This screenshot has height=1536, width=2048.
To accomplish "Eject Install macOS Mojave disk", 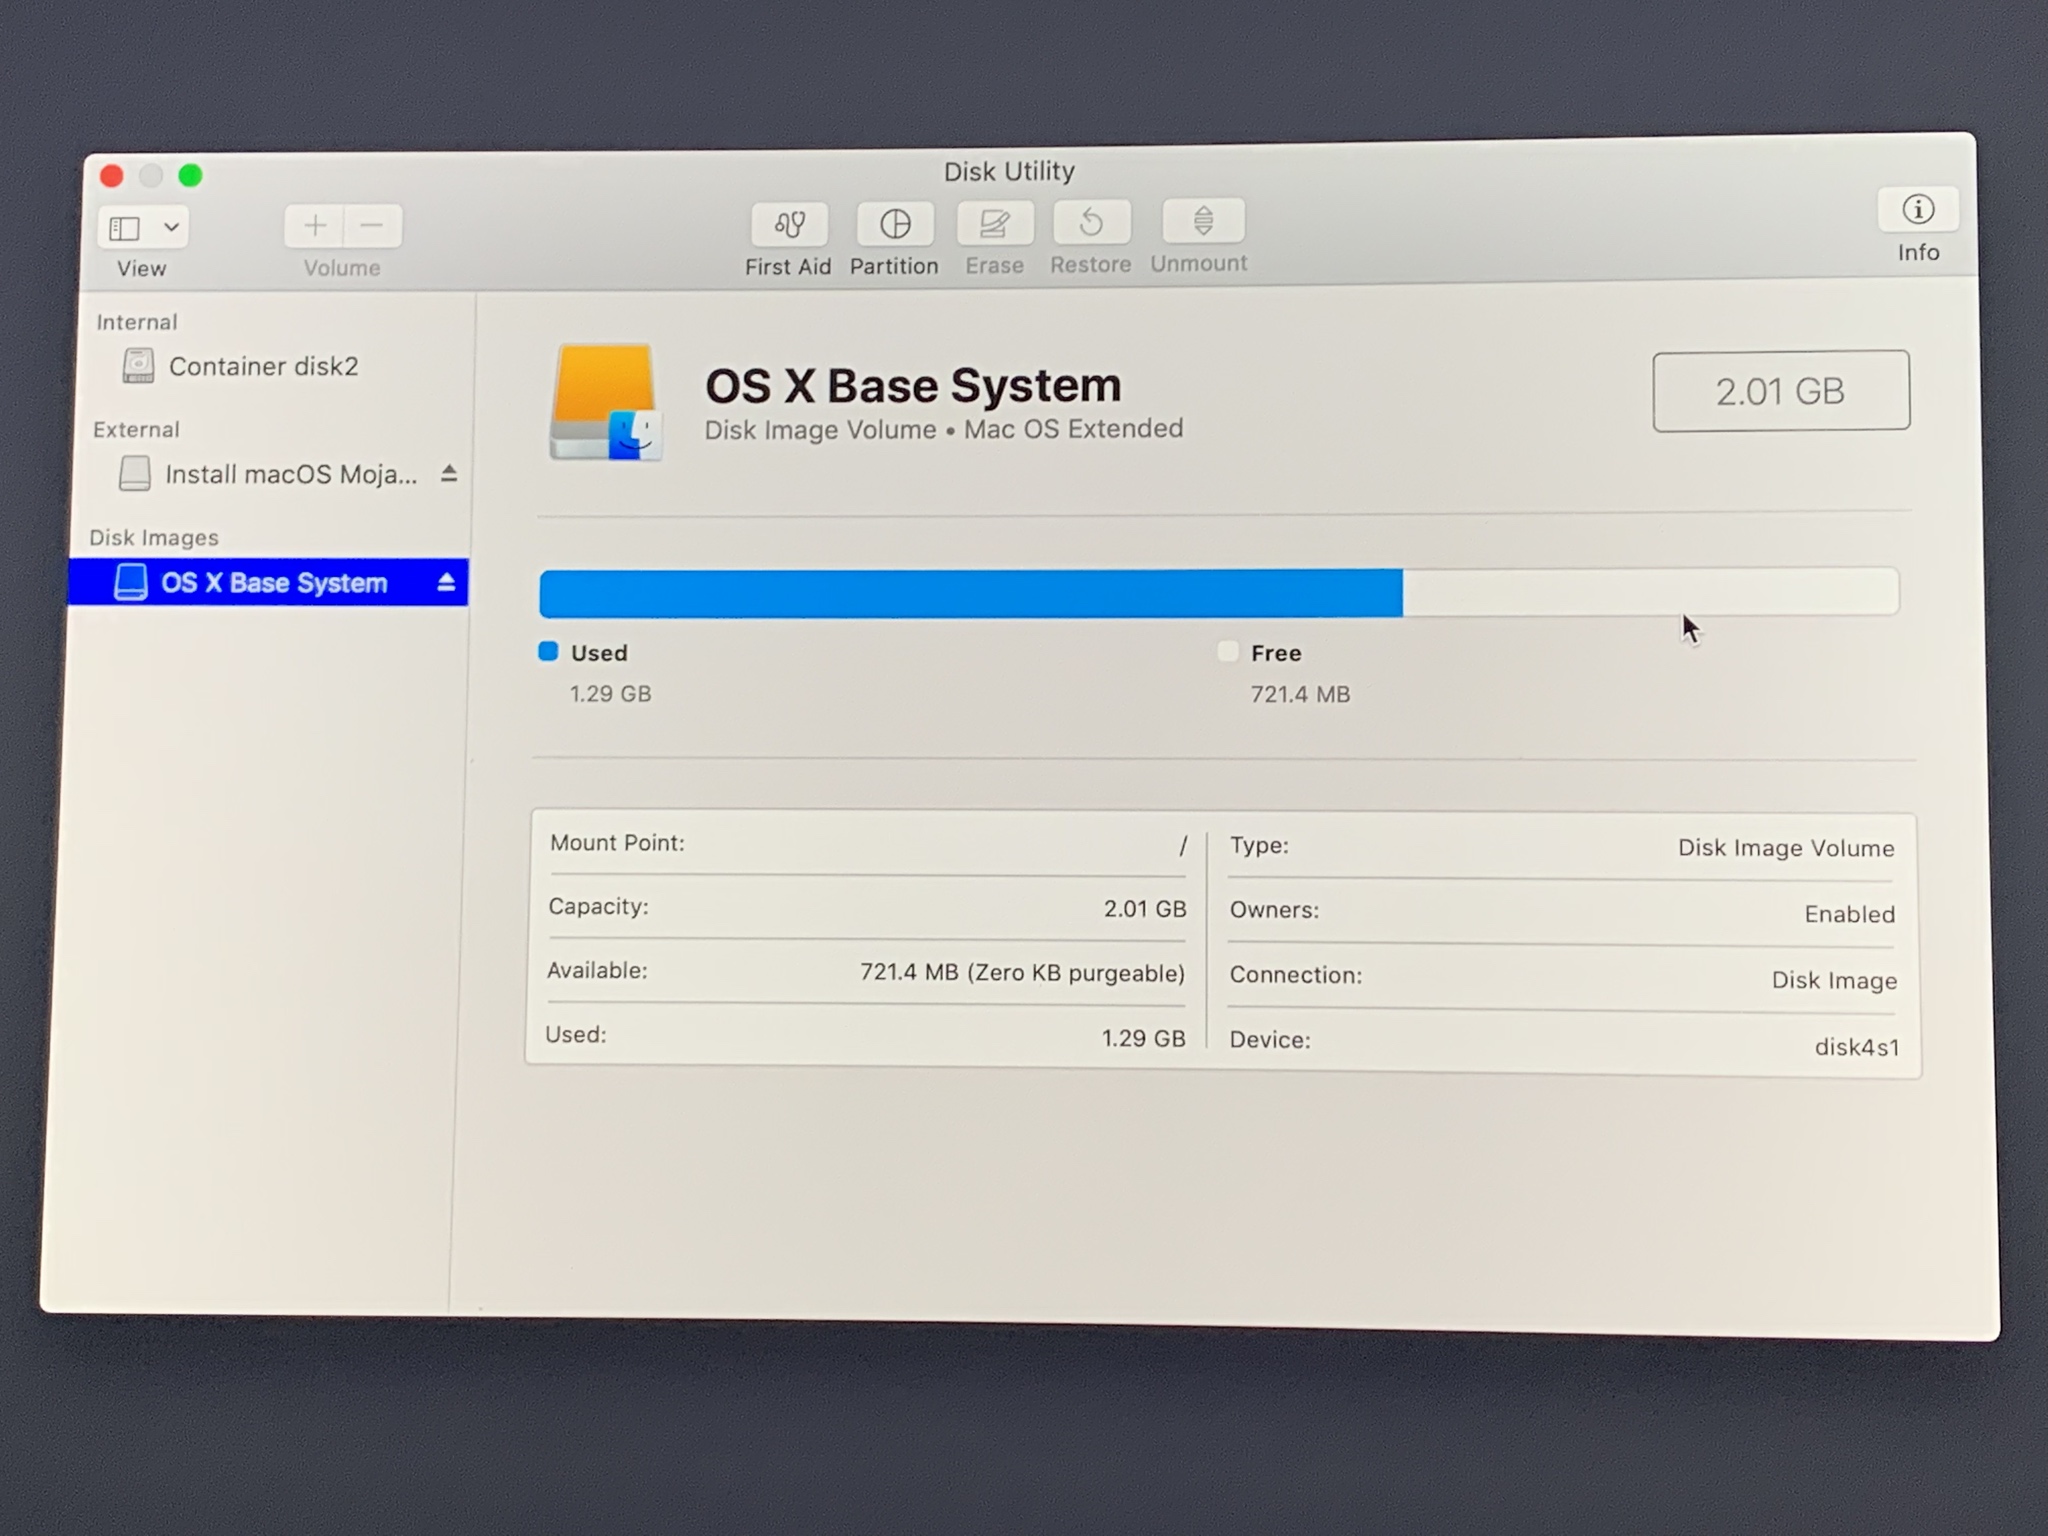I will 449,473.
